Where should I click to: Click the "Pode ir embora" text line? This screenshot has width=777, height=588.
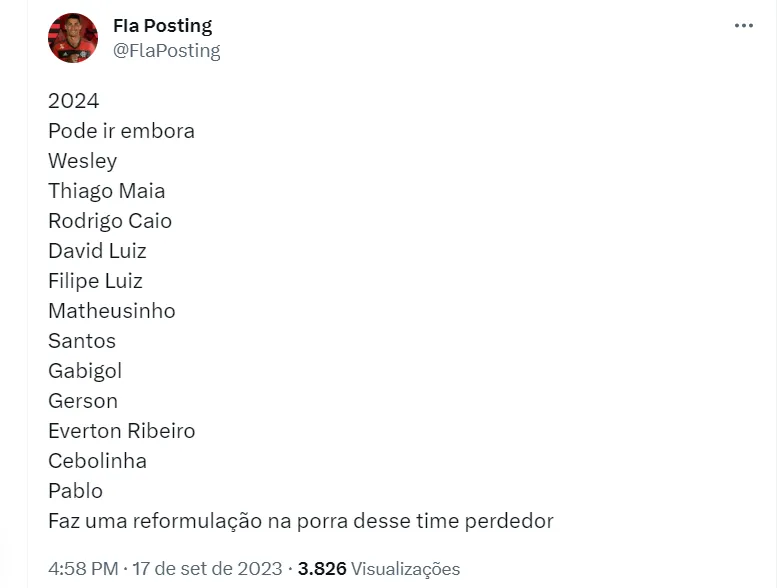pyautogui.click(x=121, y=131)
